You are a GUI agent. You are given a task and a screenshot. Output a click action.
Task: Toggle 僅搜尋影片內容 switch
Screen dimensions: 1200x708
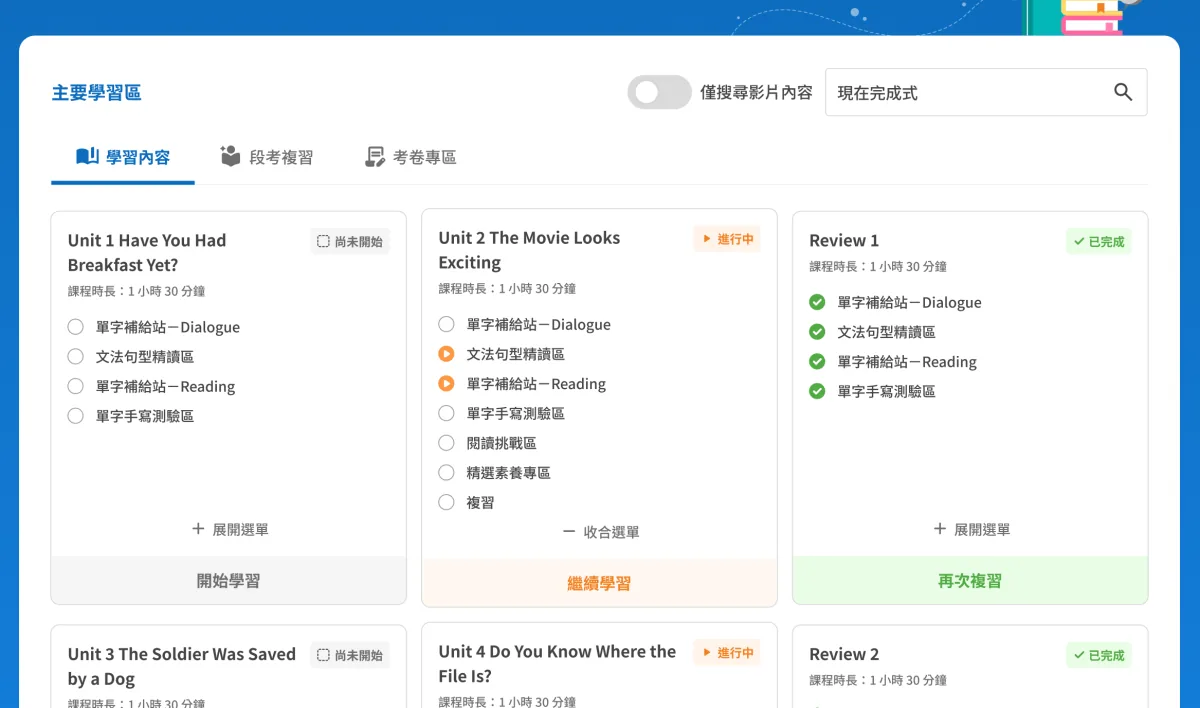(x=659, y=92)
